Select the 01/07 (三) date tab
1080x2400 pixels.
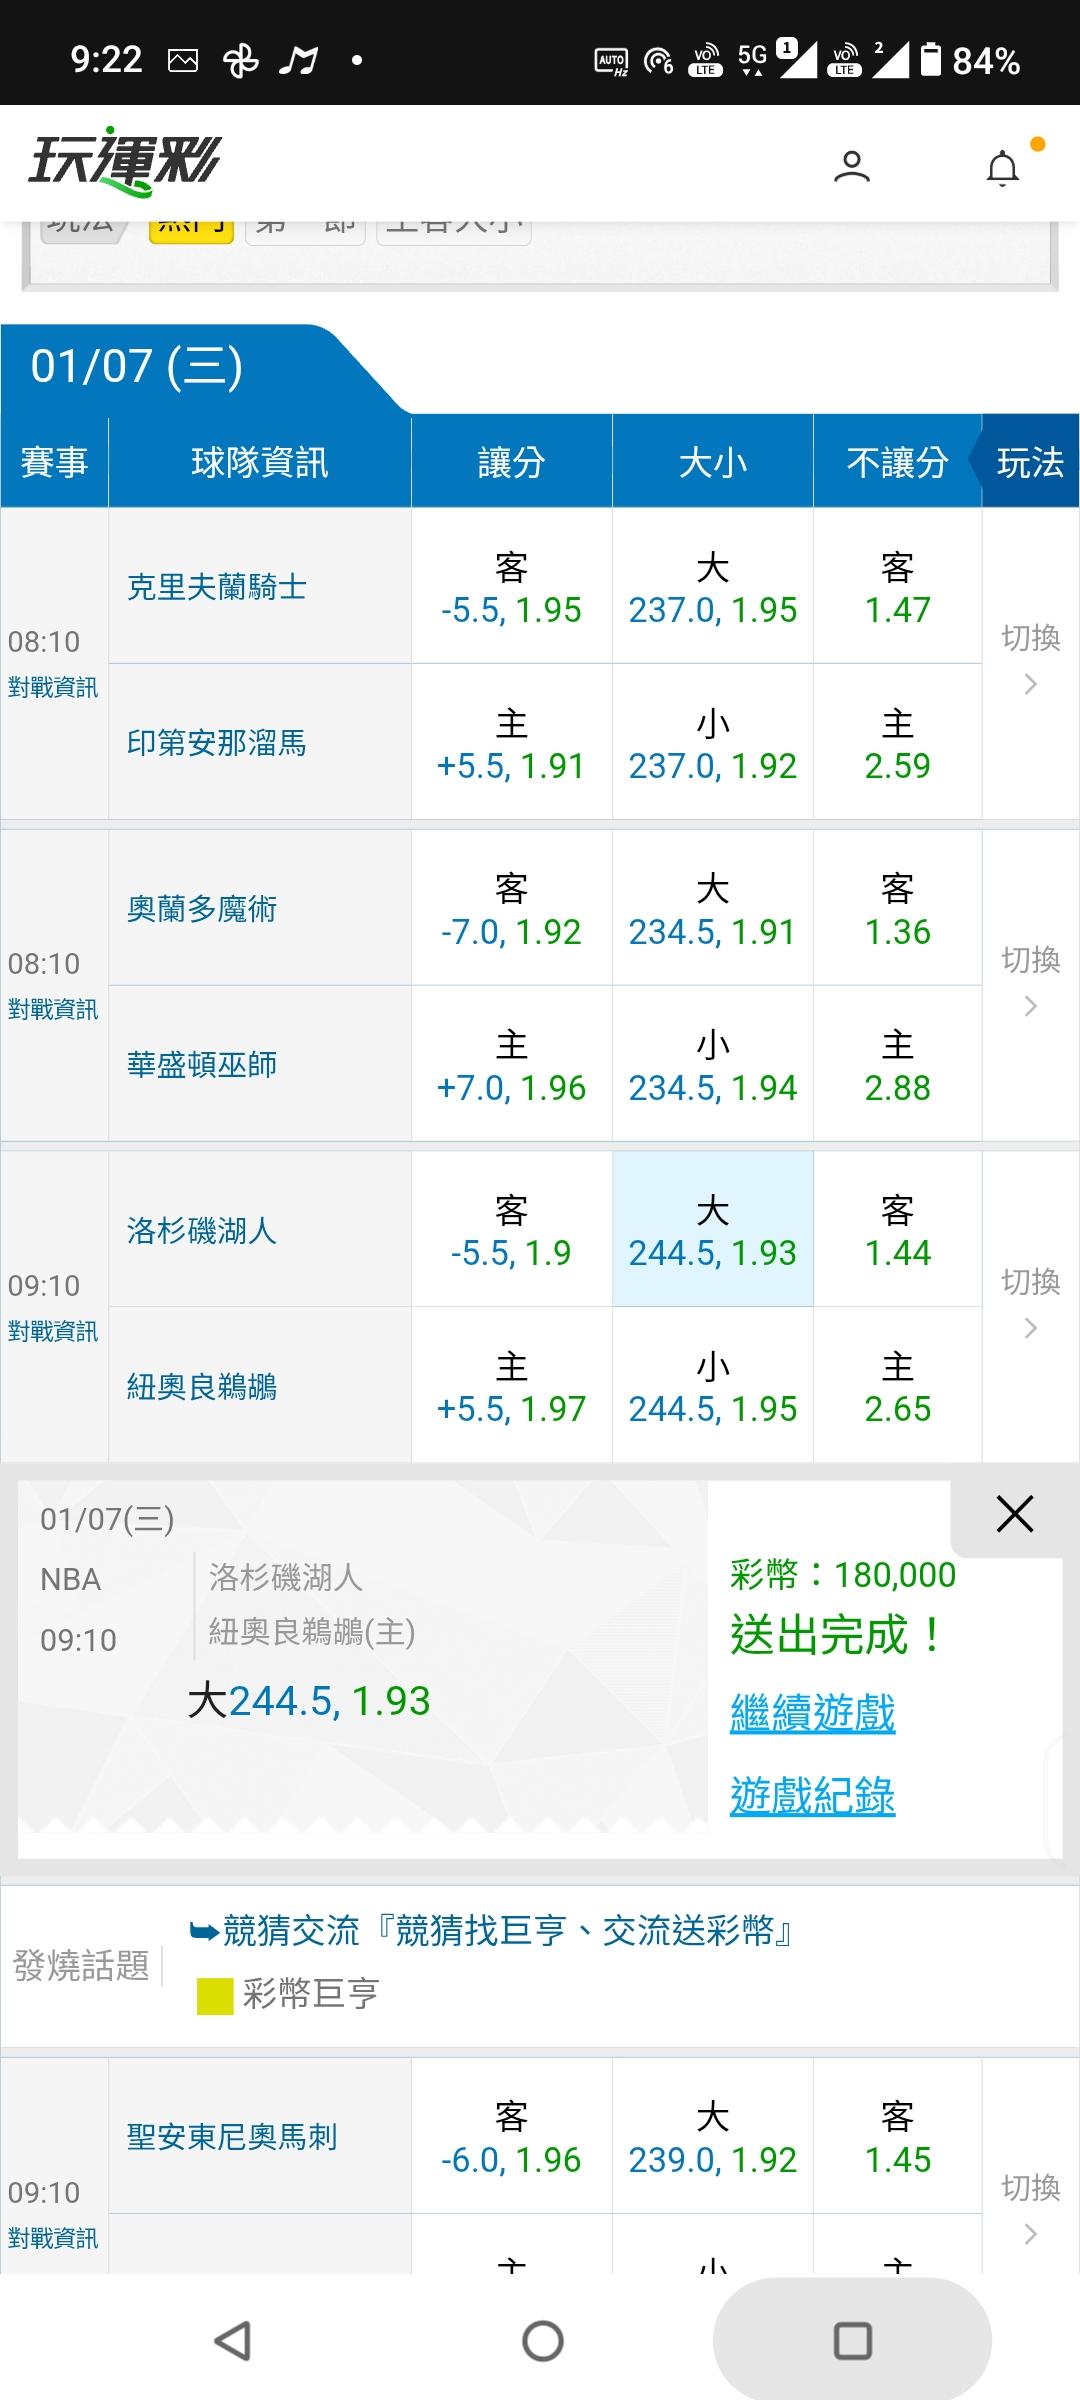[x=138, y=367]
